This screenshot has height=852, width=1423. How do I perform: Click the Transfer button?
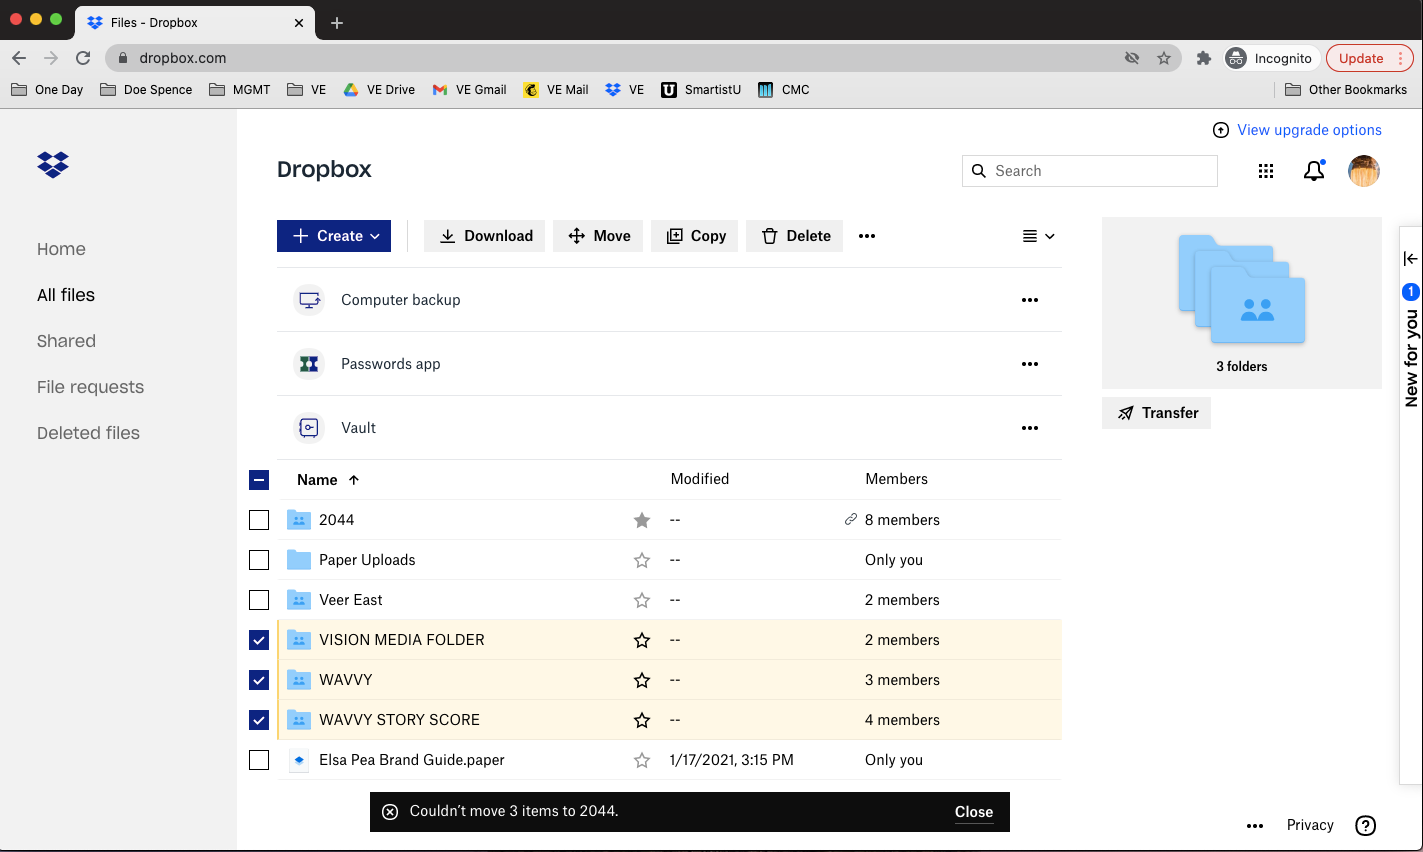pos(1157,413)
